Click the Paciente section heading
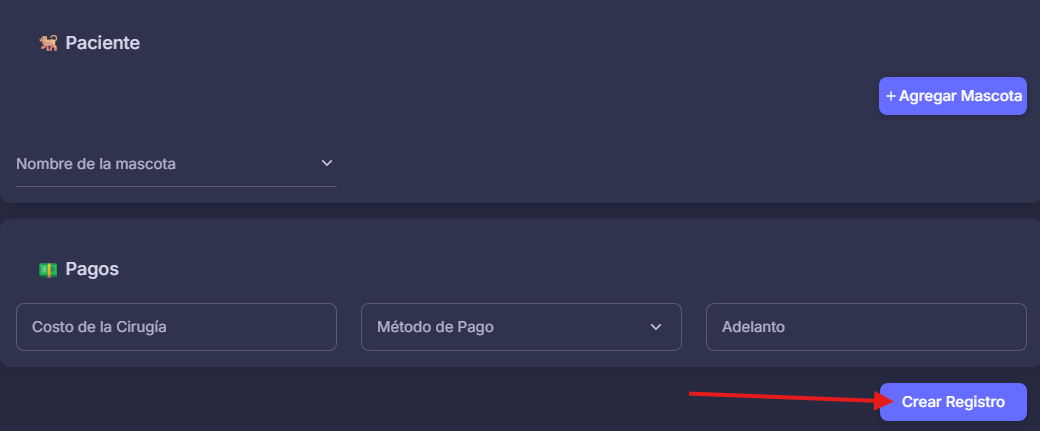This screenshot has height=431, width=1040. click(103, 43)
